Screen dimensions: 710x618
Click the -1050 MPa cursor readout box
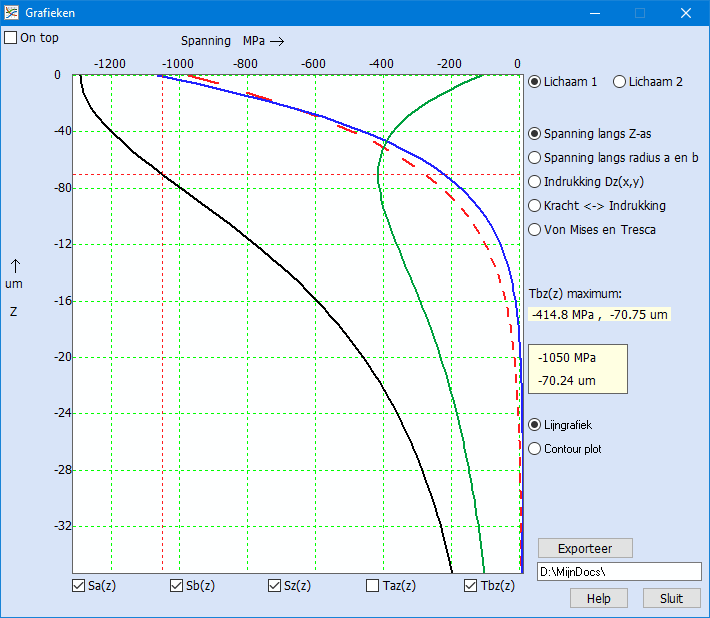coord(578,369)
